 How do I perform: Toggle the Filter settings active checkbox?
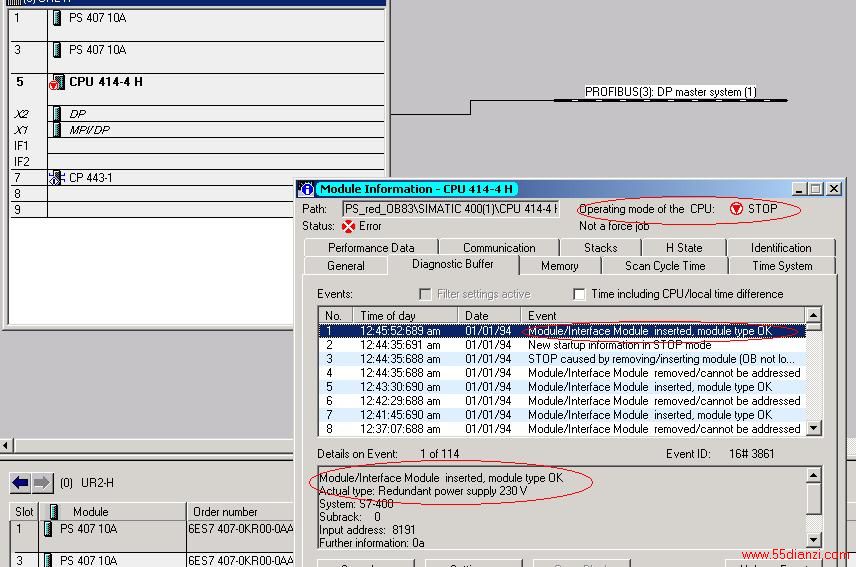point(425,294)
